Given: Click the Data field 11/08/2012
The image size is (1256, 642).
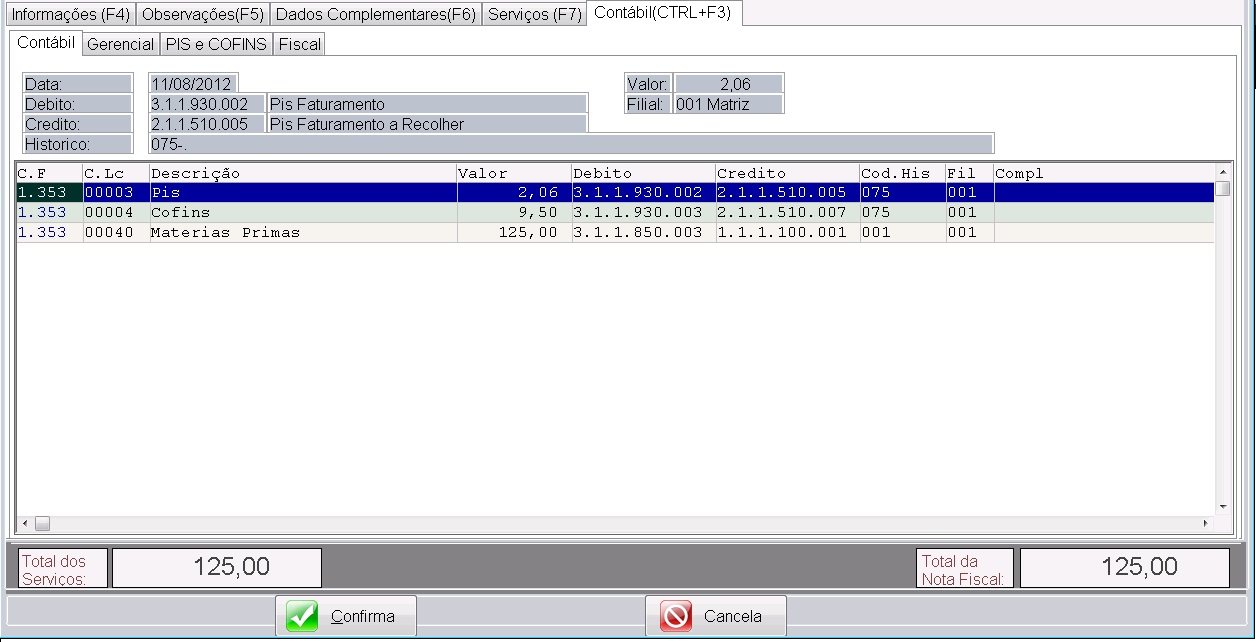Looking at the screenshot, I should 193,84.
